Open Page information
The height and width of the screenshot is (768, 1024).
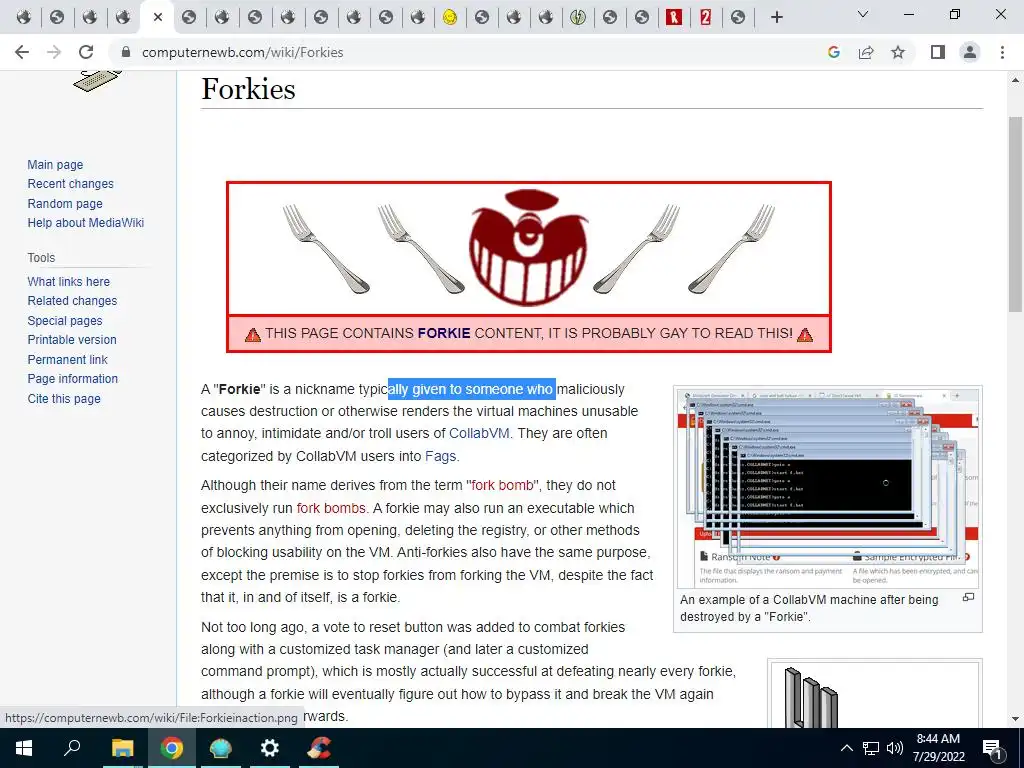[72, 379]
